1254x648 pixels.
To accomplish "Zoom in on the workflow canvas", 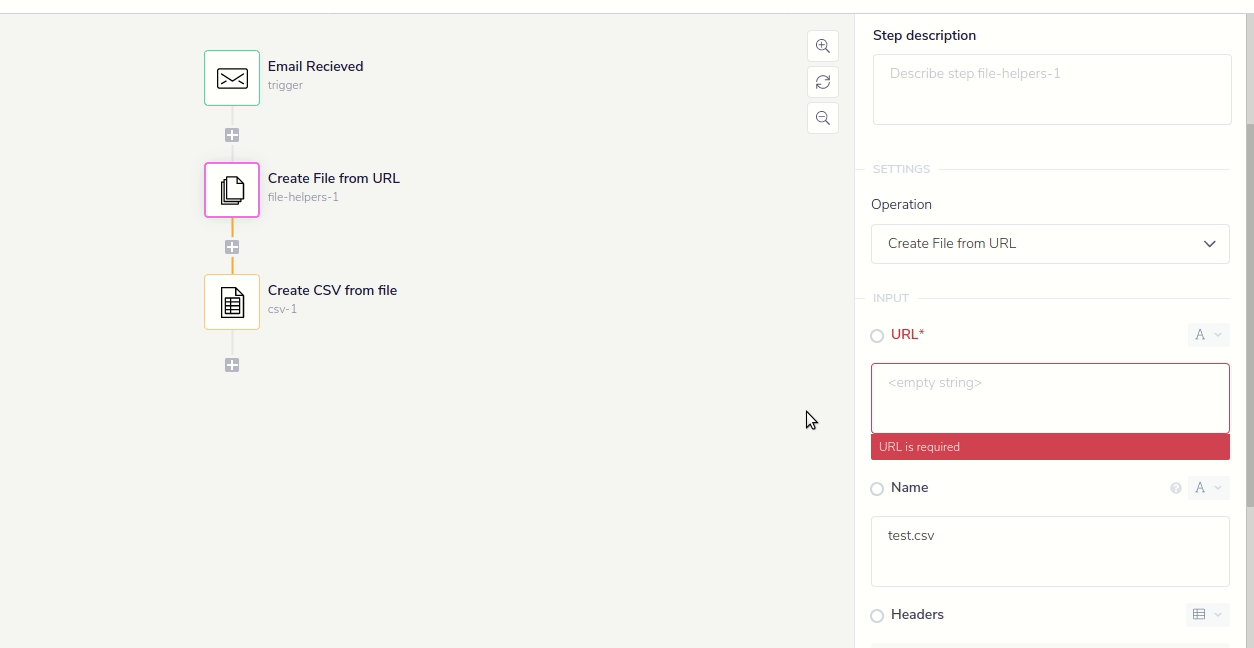I will coord(823,46).
